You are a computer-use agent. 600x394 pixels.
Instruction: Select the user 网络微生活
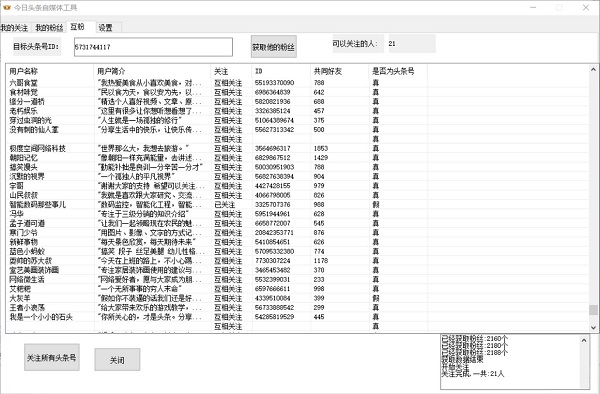[x=27, y=280]
